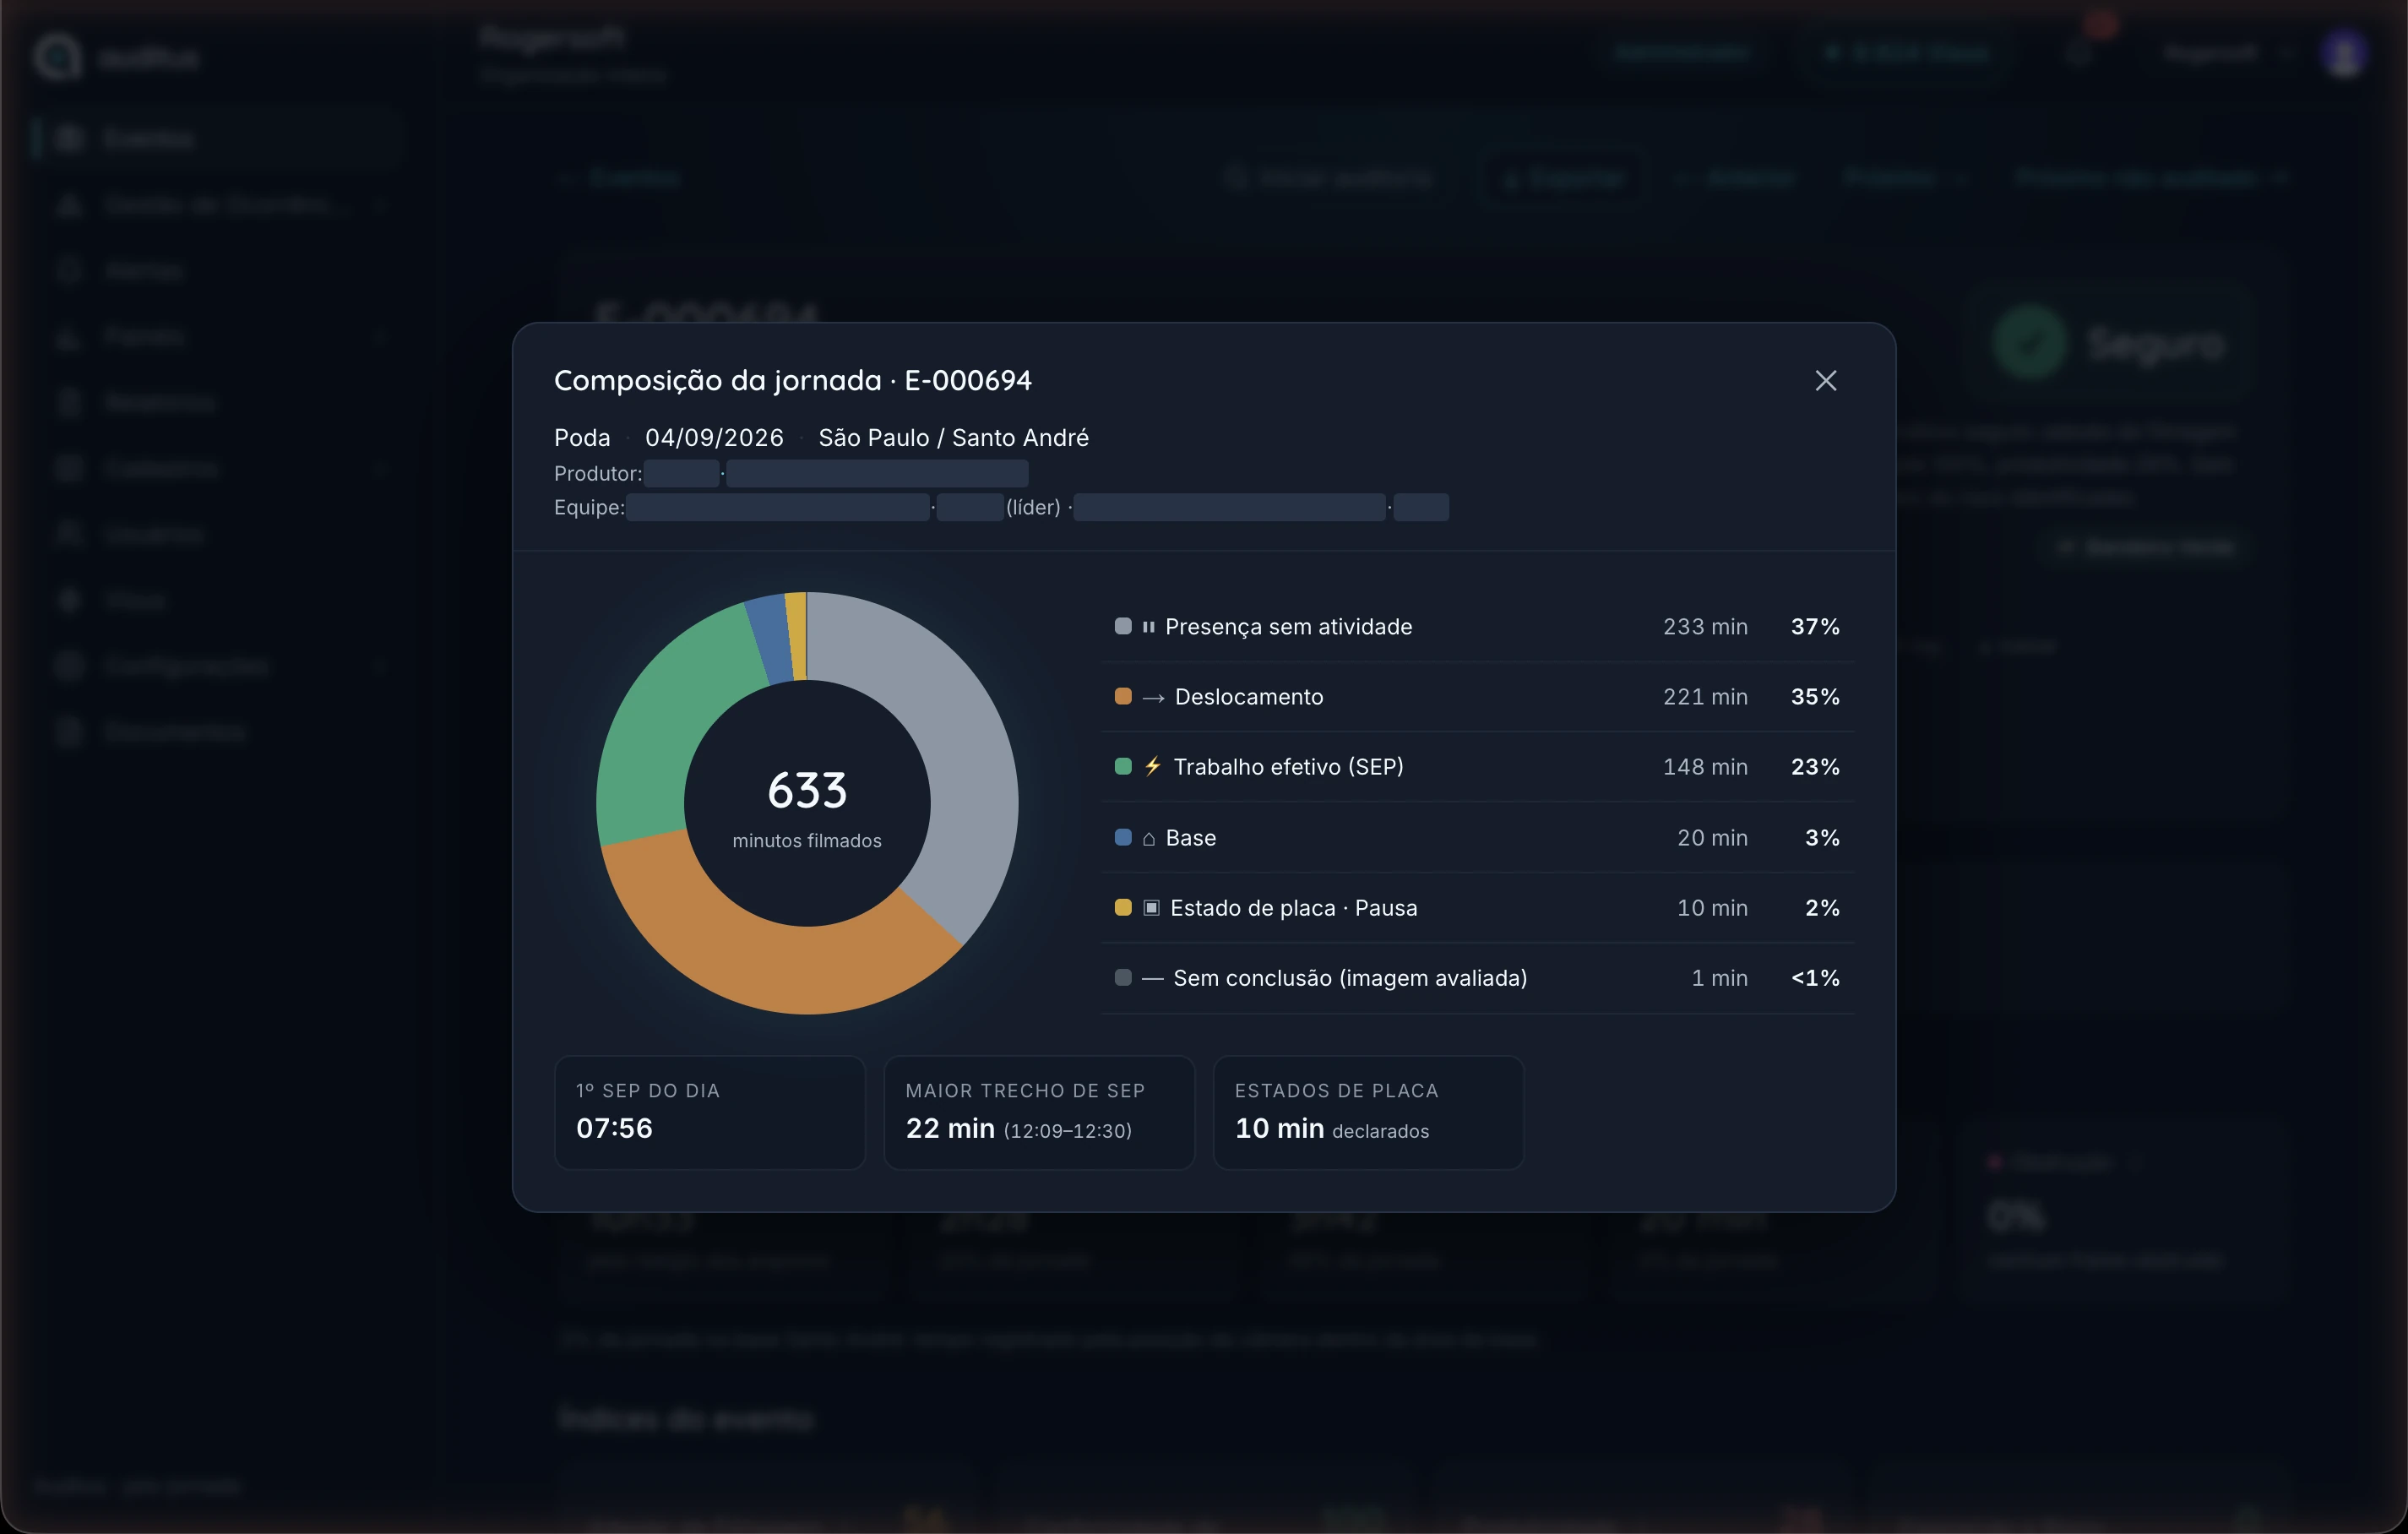This screenshot has height=1534, width=2408.
Task: Click 'São Paulo / Santo André' location
Action: pos(953,438)
